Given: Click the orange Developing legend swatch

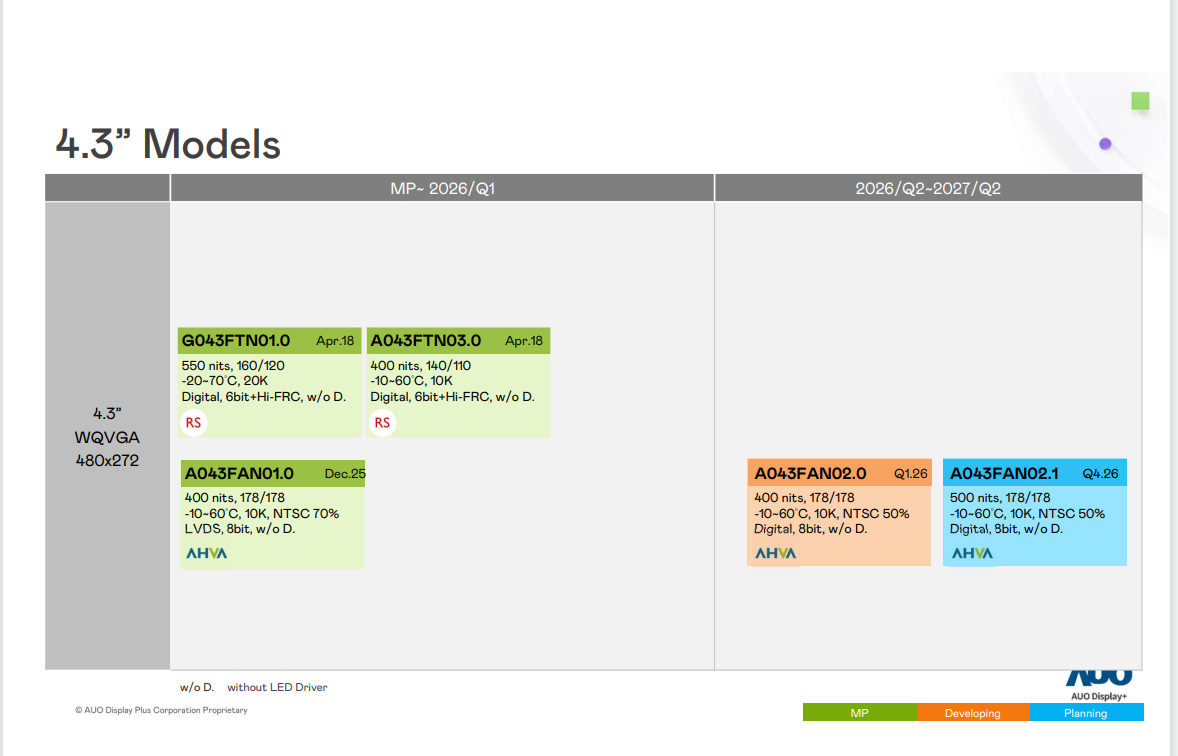Looking at the screenshot, I should tap(972, 713).
